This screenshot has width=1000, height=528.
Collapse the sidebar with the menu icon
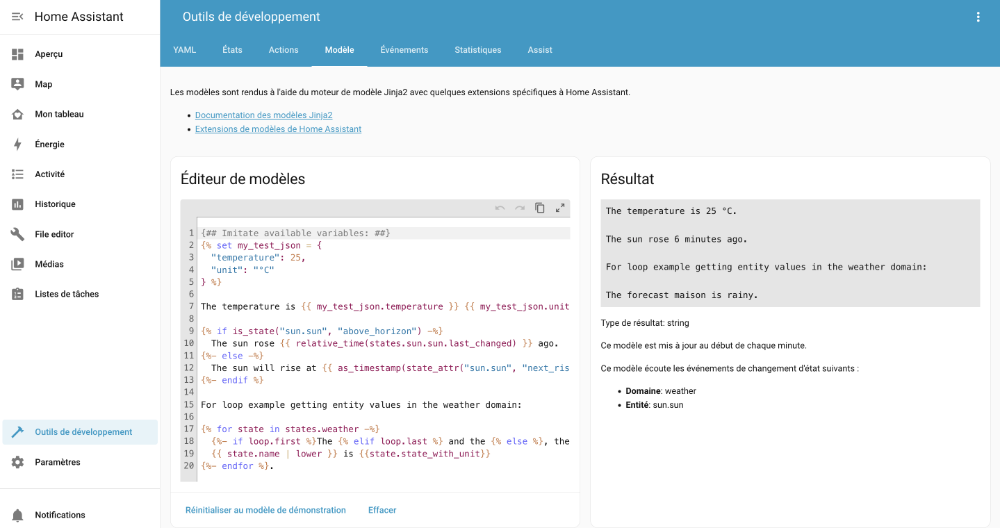17,17
